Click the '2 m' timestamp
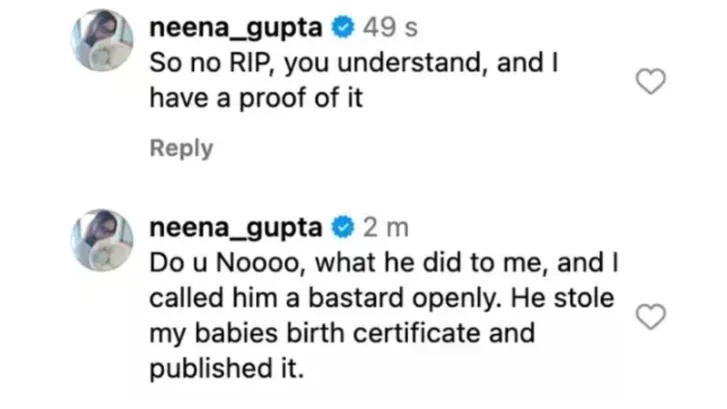 pyautogui.click(x=385, y=228)
